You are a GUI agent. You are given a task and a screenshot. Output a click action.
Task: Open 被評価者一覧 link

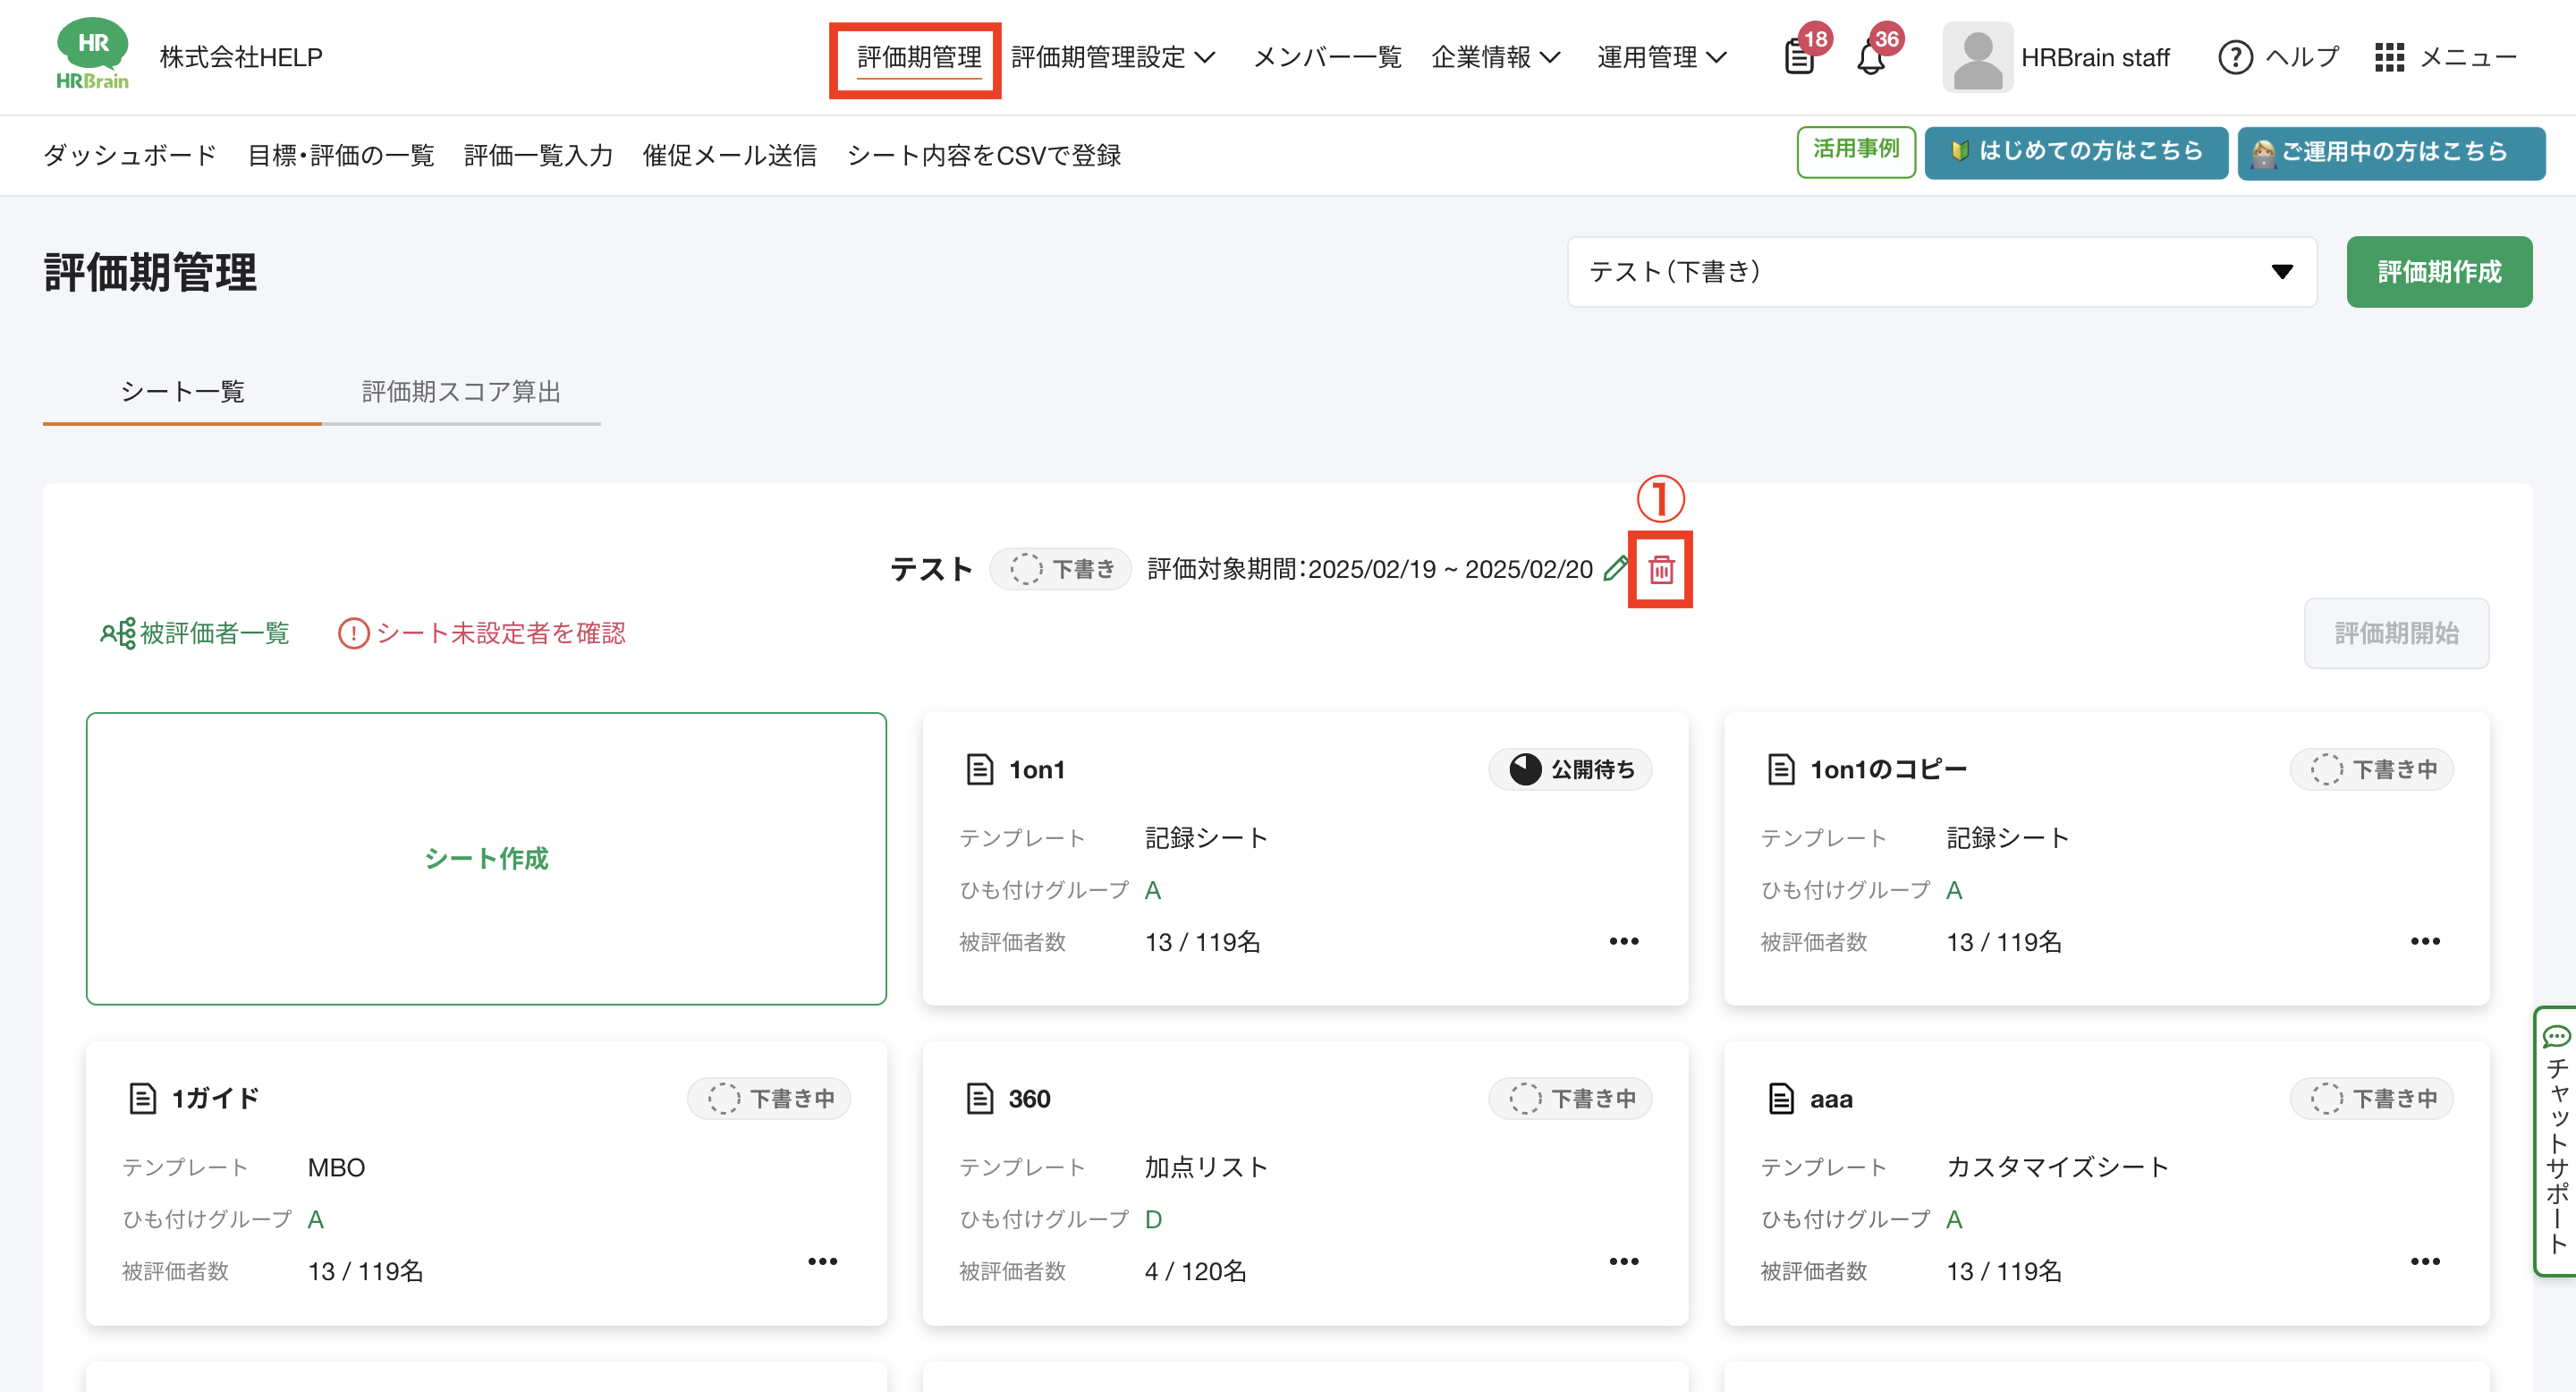214,633
